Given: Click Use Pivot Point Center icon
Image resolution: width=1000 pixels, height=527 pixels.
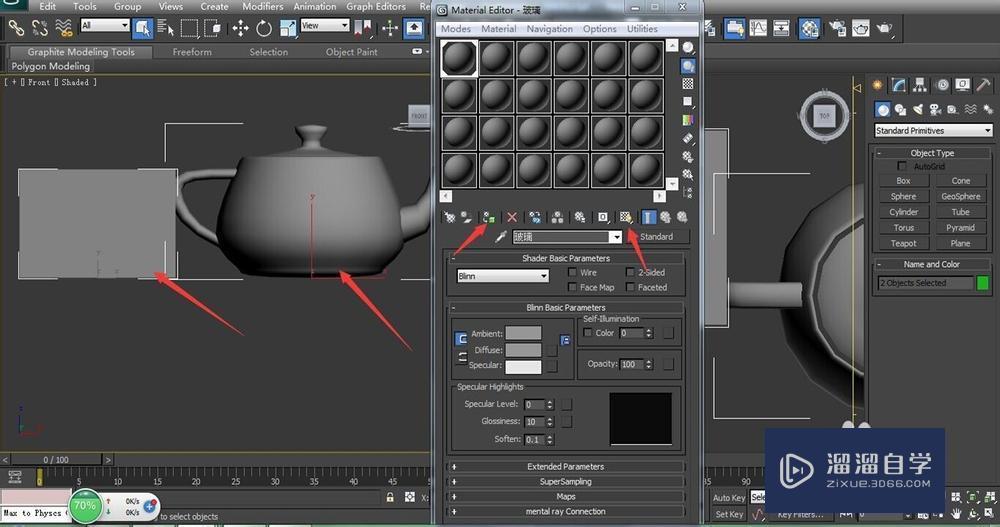Looking at the screenshot, I should click(x=364, y=27).
